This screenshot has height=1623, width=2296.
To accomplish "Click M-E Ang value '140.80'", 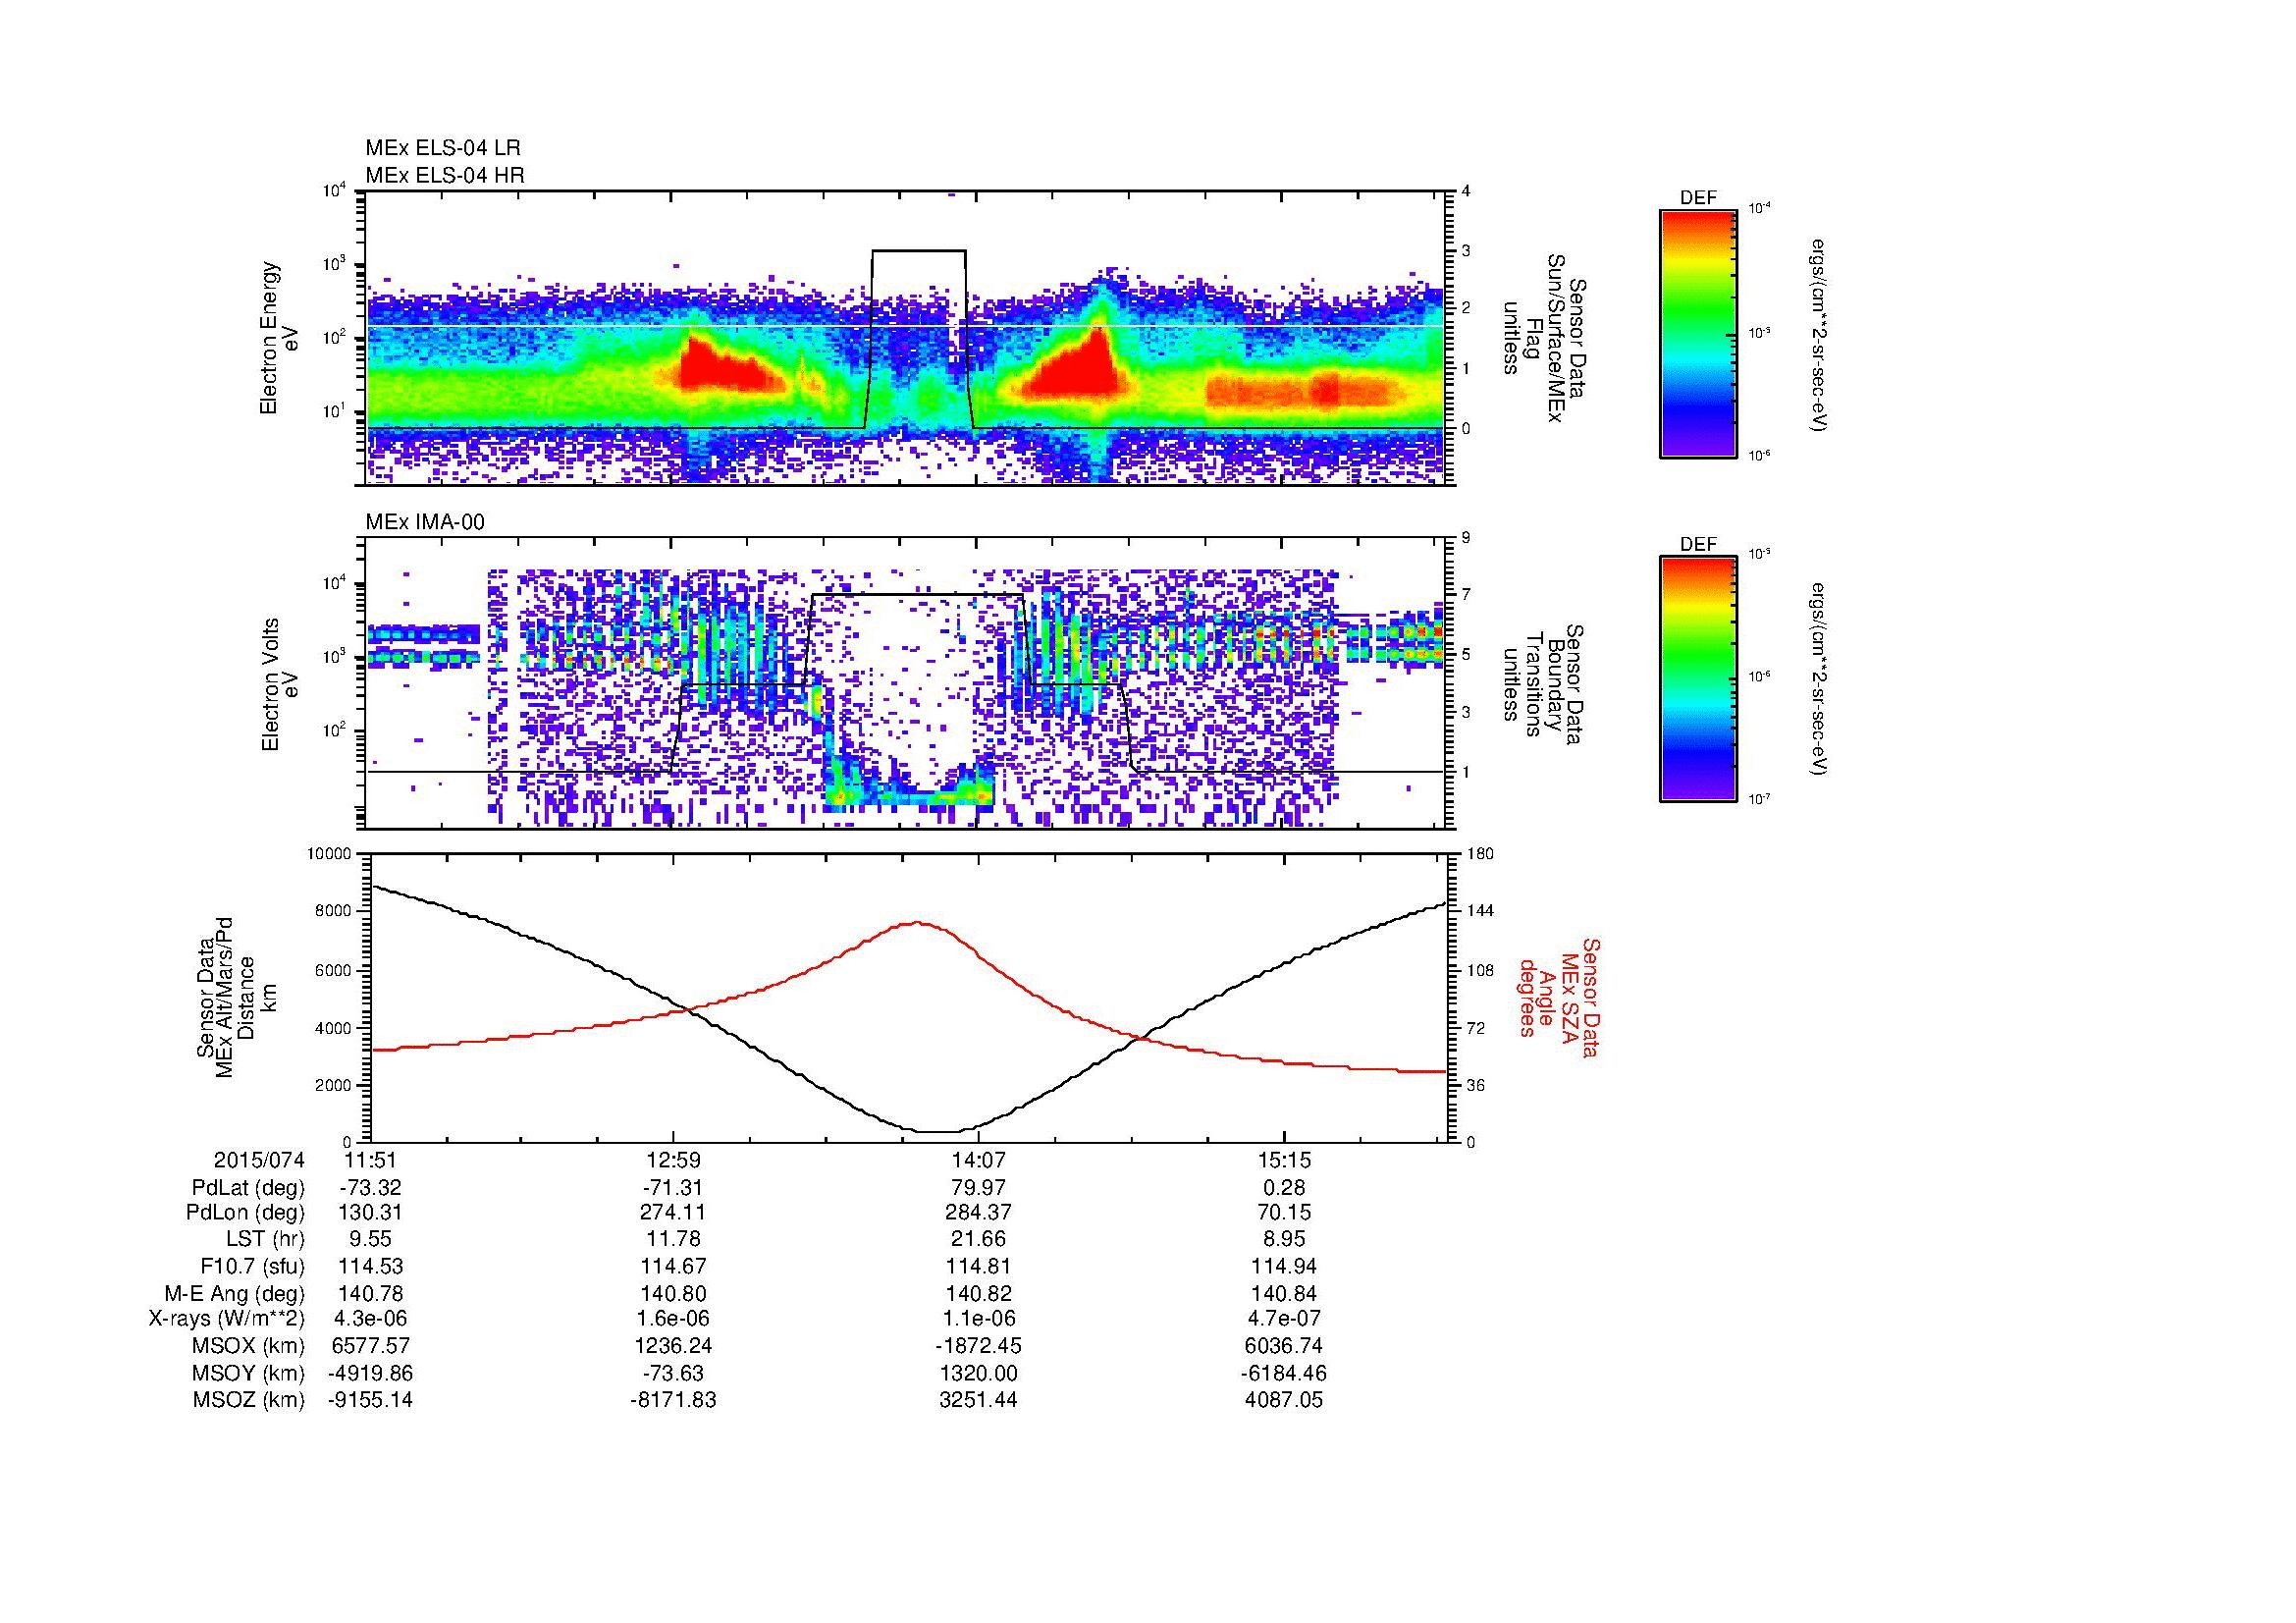I will [x=673, y=1294].
